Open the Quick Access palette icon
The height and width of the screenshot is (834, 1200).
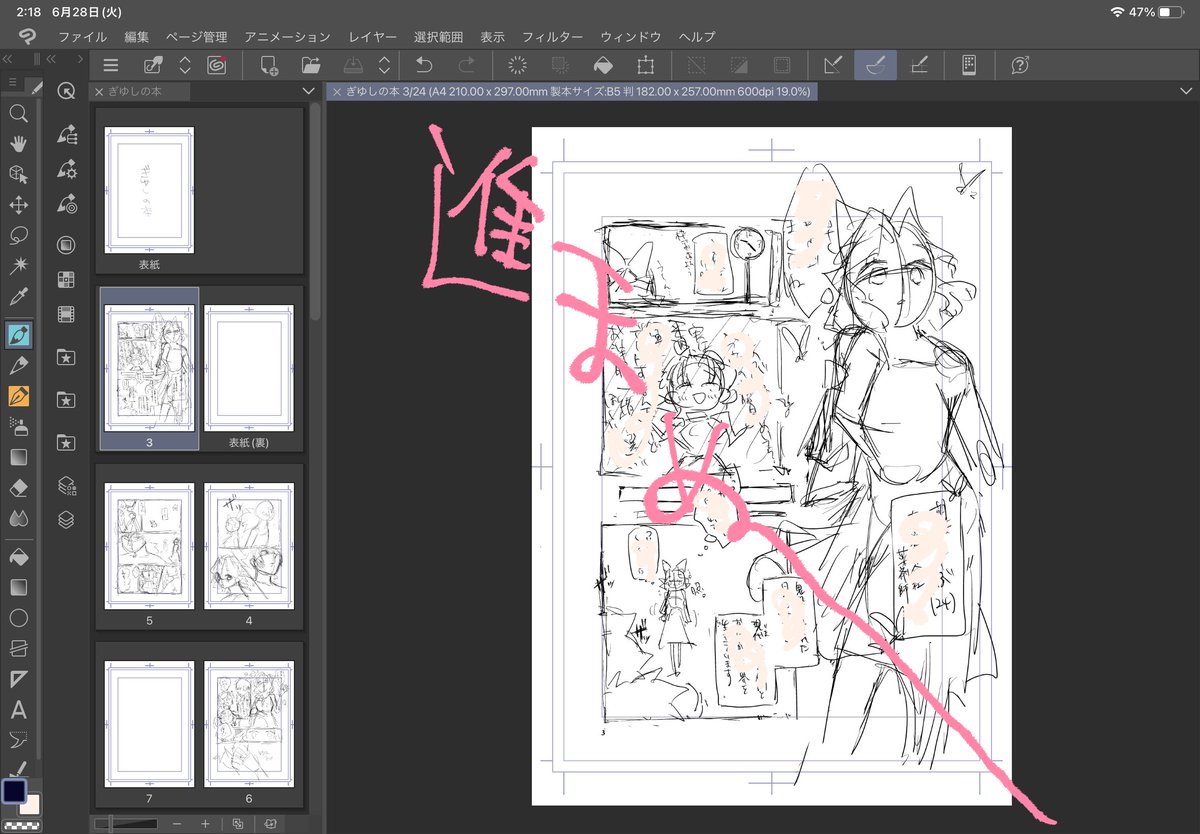click(x=66, y=91)
